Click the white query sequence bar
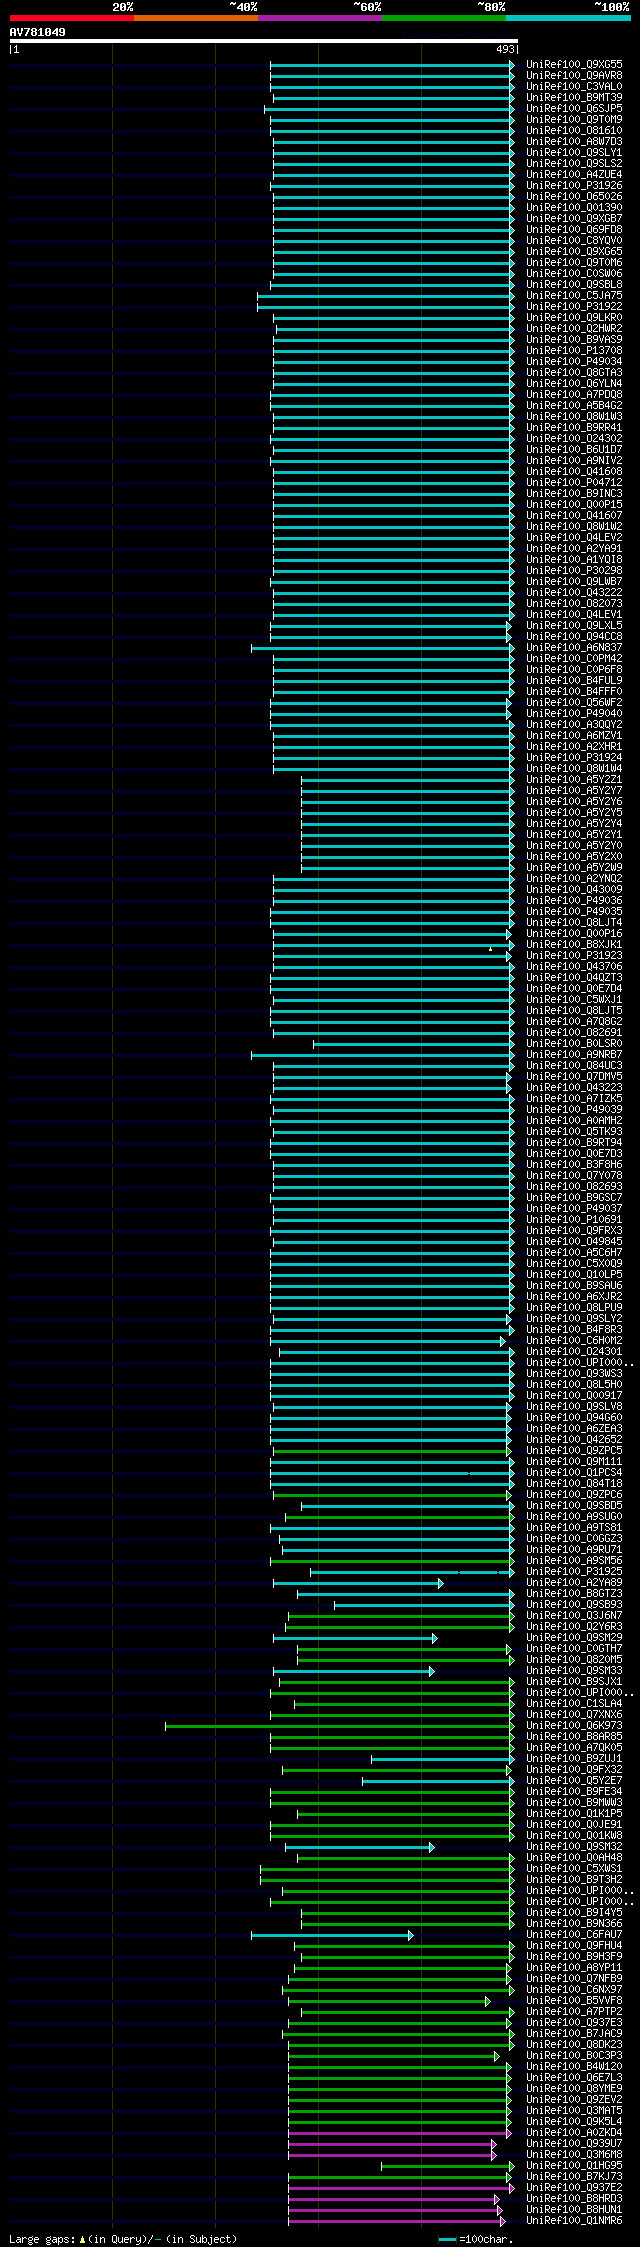 tap(263, 41)
